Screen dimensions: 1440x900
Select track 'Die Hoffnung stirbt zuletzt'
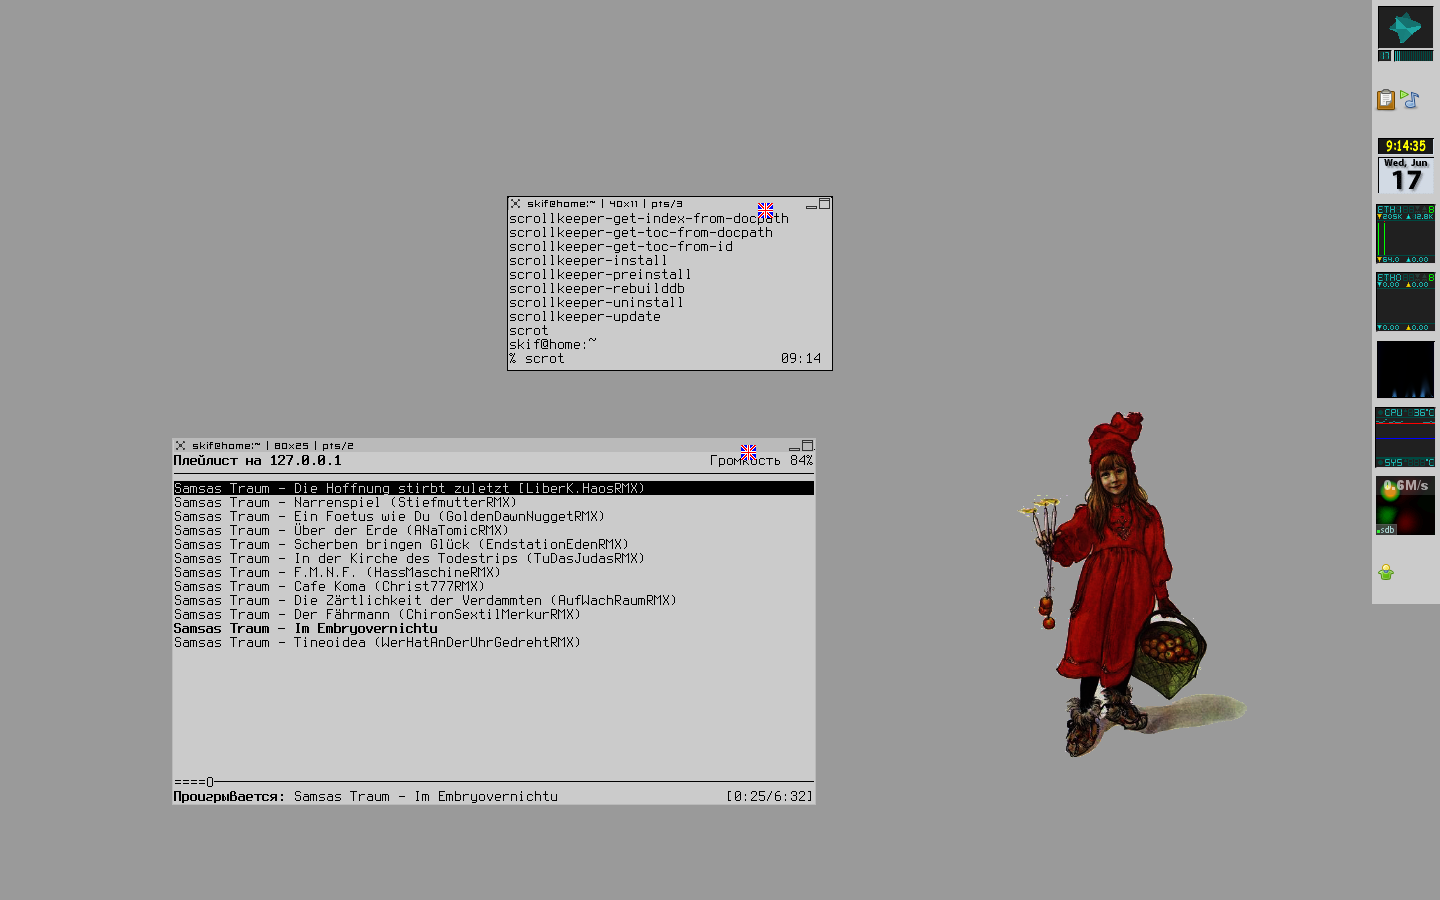[x=494, y=488]
